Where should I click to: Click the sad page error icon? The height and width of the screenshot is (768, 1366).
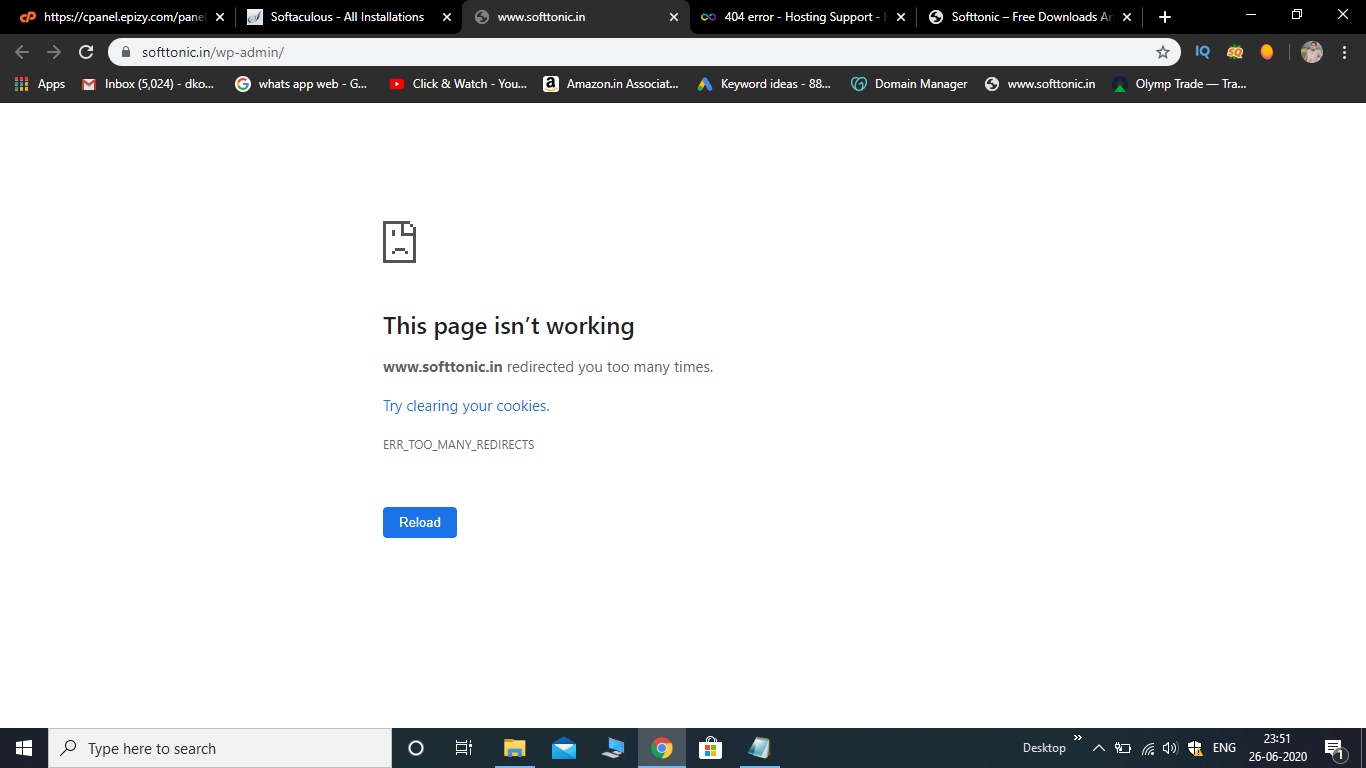tap(399, 242)
